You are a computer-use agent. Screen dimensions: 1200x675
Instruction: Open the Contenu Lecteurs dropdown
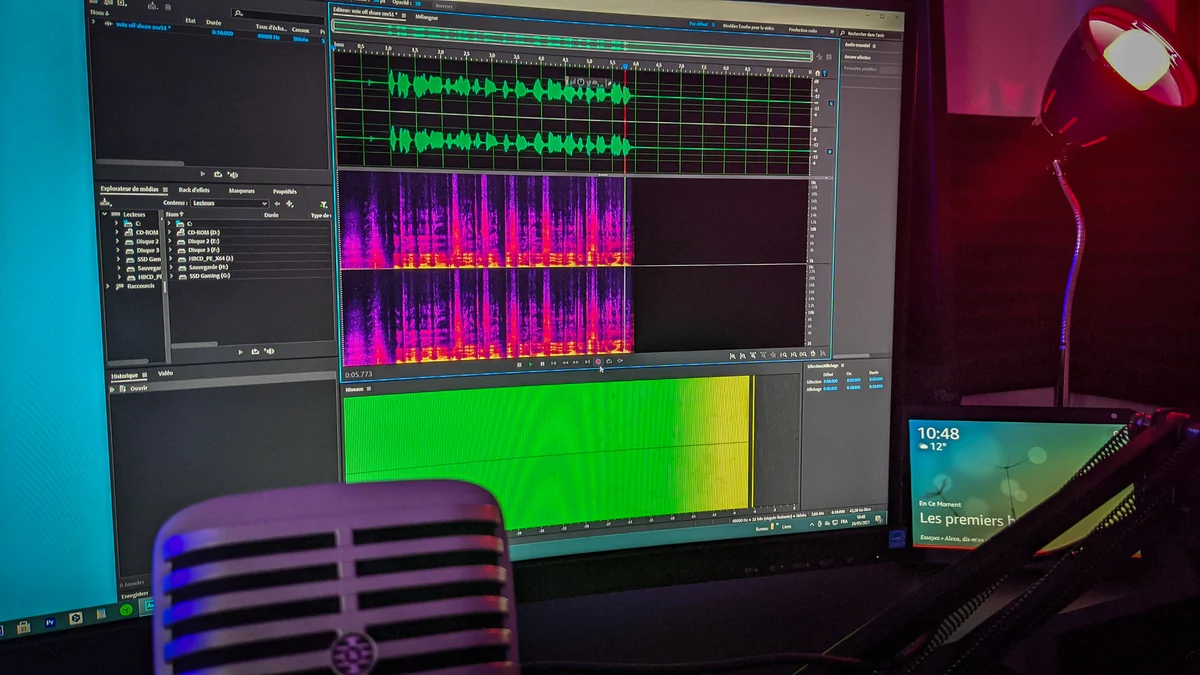coord(230,203)
